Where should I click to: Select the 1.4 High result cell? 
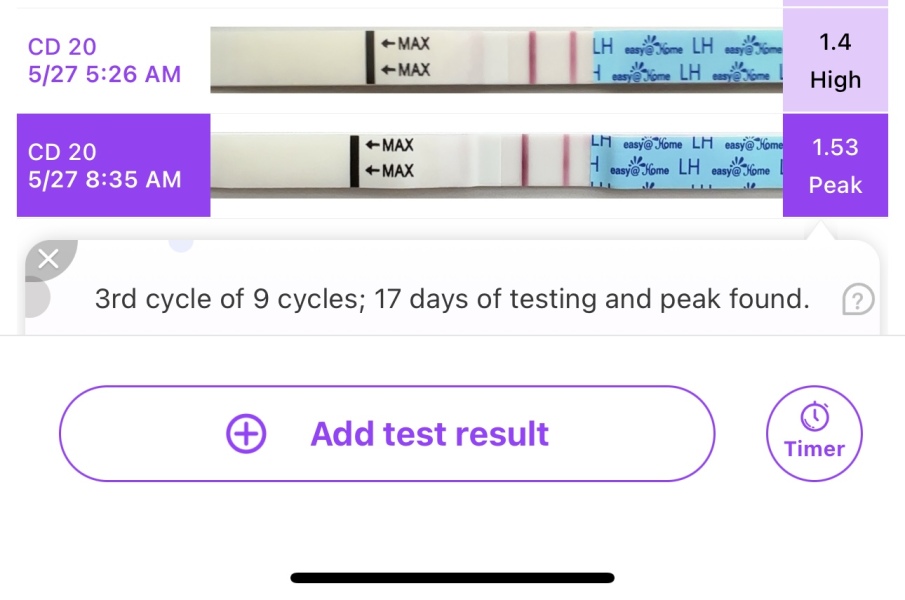[x=836, y=60]
